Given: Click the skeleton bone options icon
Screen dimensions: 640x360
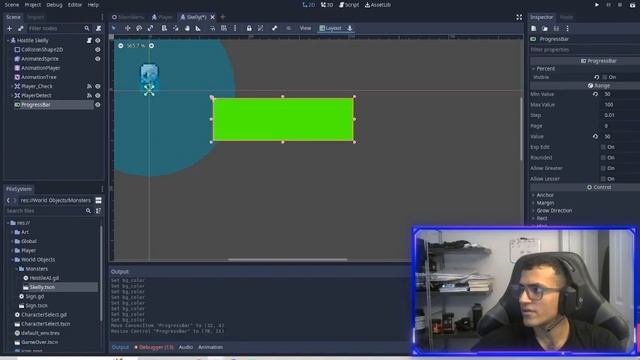Looking at the screenshot, I should (274, 28).
